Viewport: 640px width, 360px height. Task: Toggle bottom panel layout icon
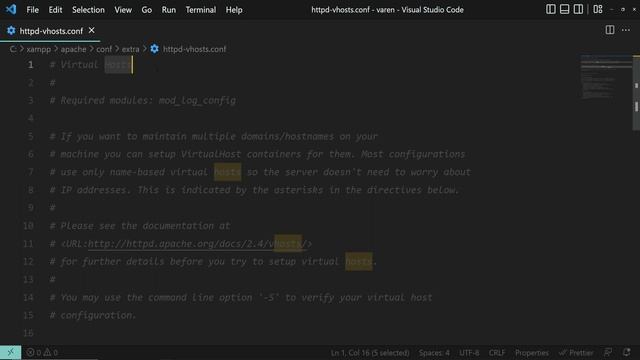coord(564,9)
